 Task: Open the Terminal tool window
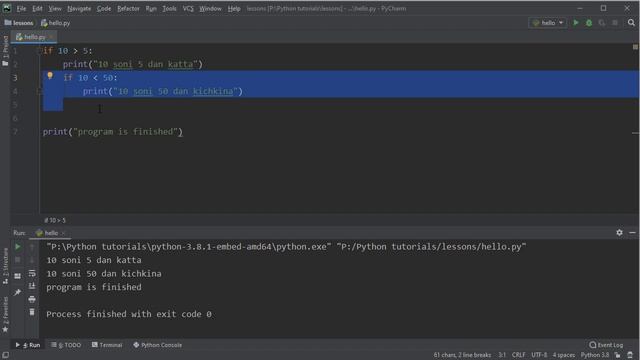pyautogui.click(x=107, y=345)
